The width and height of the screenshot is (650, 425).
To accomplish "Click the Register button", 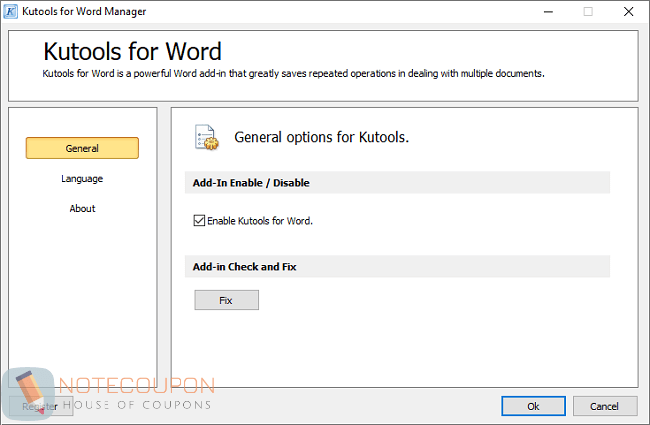I will [x=41, y=406].
